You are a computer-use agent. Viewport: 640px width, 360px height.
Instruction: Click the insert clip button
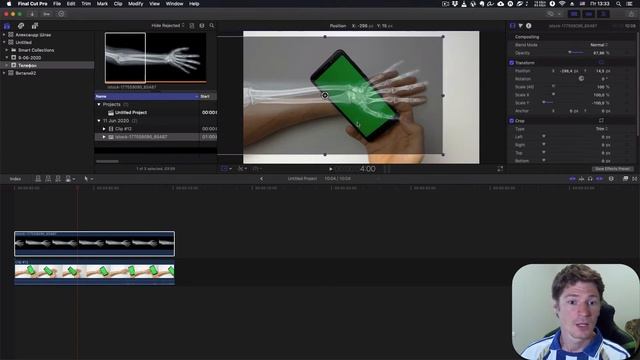tap(48, 179)
